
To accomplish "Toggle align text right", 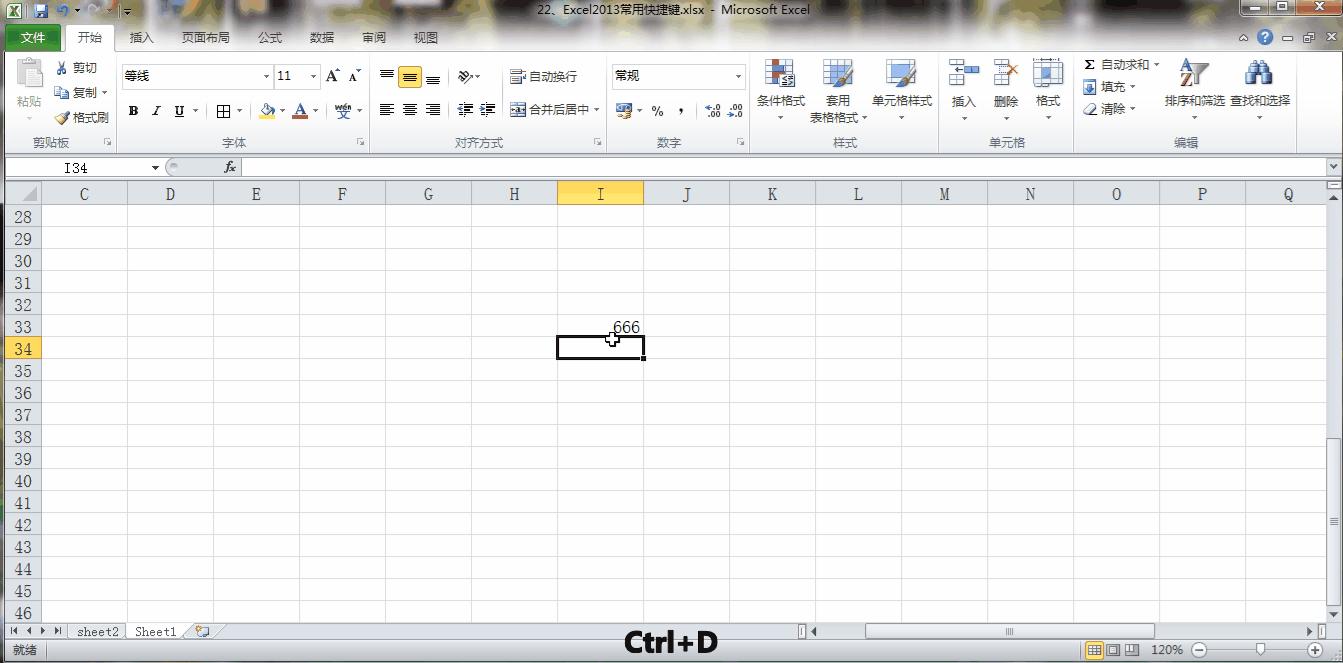I will (433, 110).
